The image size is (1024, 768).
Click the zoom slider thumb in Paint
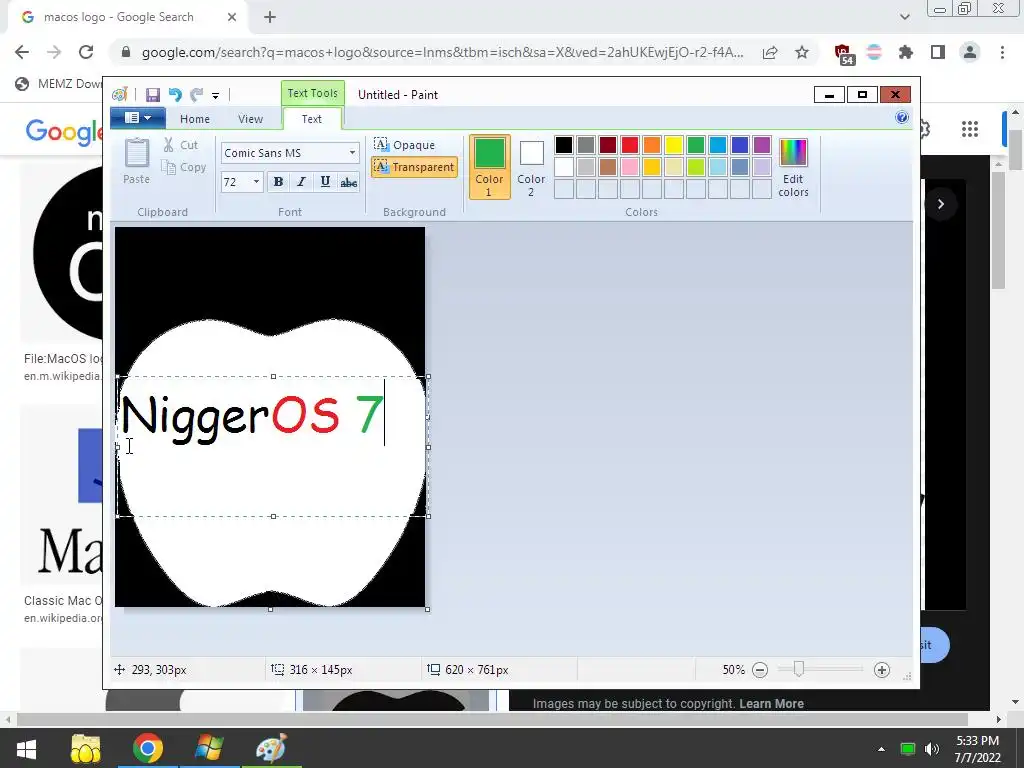(798, 669)
